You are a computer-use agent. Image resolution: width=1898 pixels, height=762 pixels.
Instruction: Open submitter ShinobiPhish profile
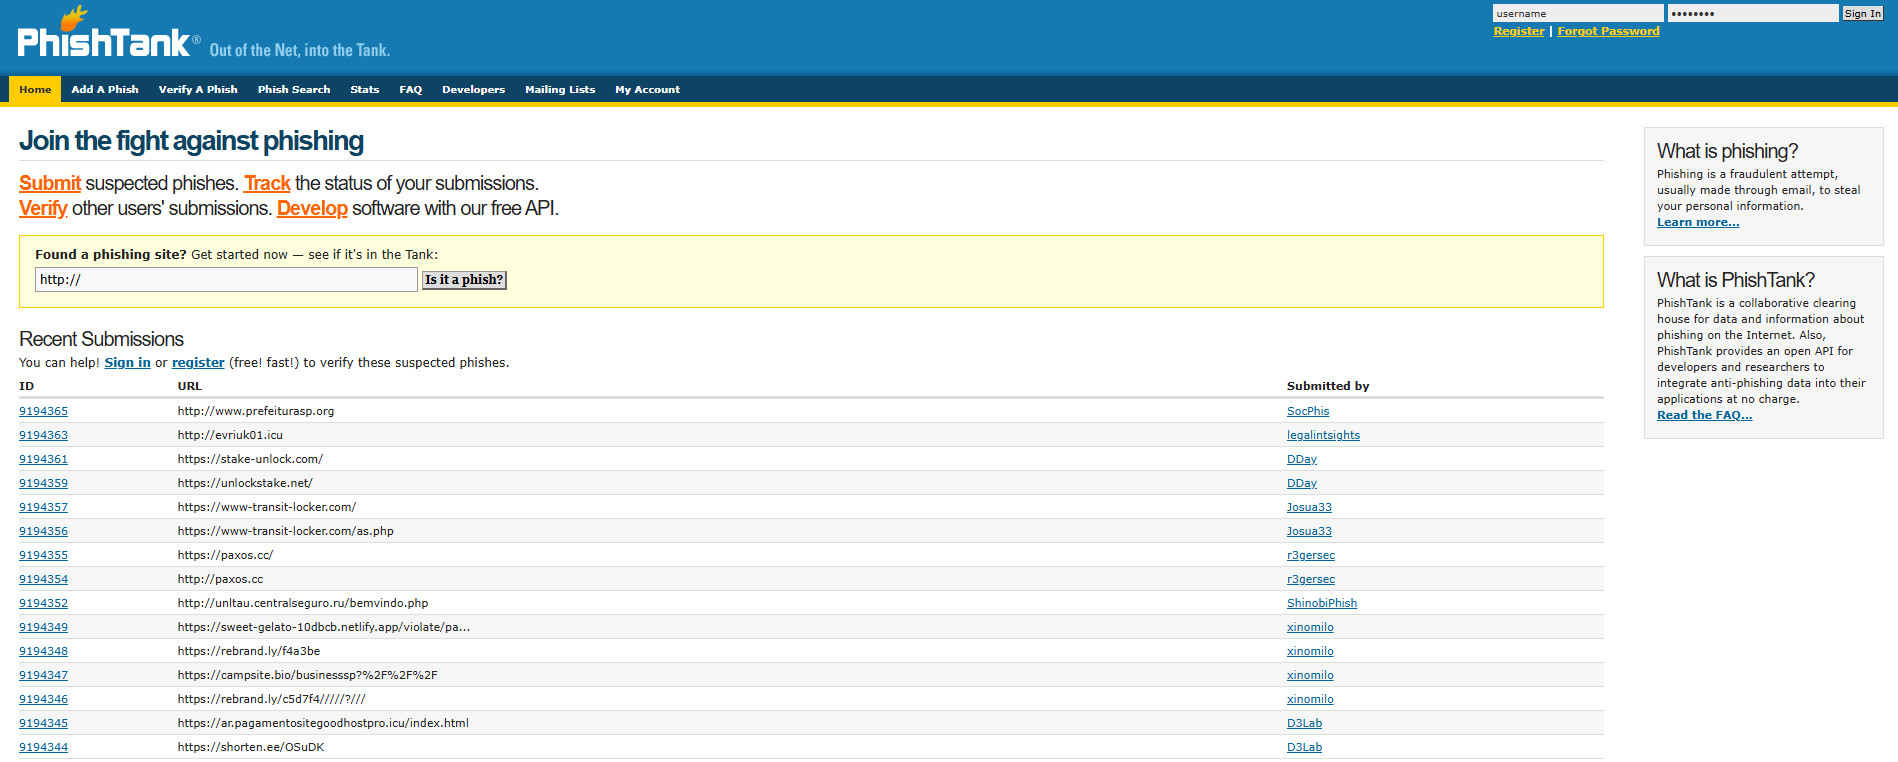pyautogui.click(x=1321, y=603)
